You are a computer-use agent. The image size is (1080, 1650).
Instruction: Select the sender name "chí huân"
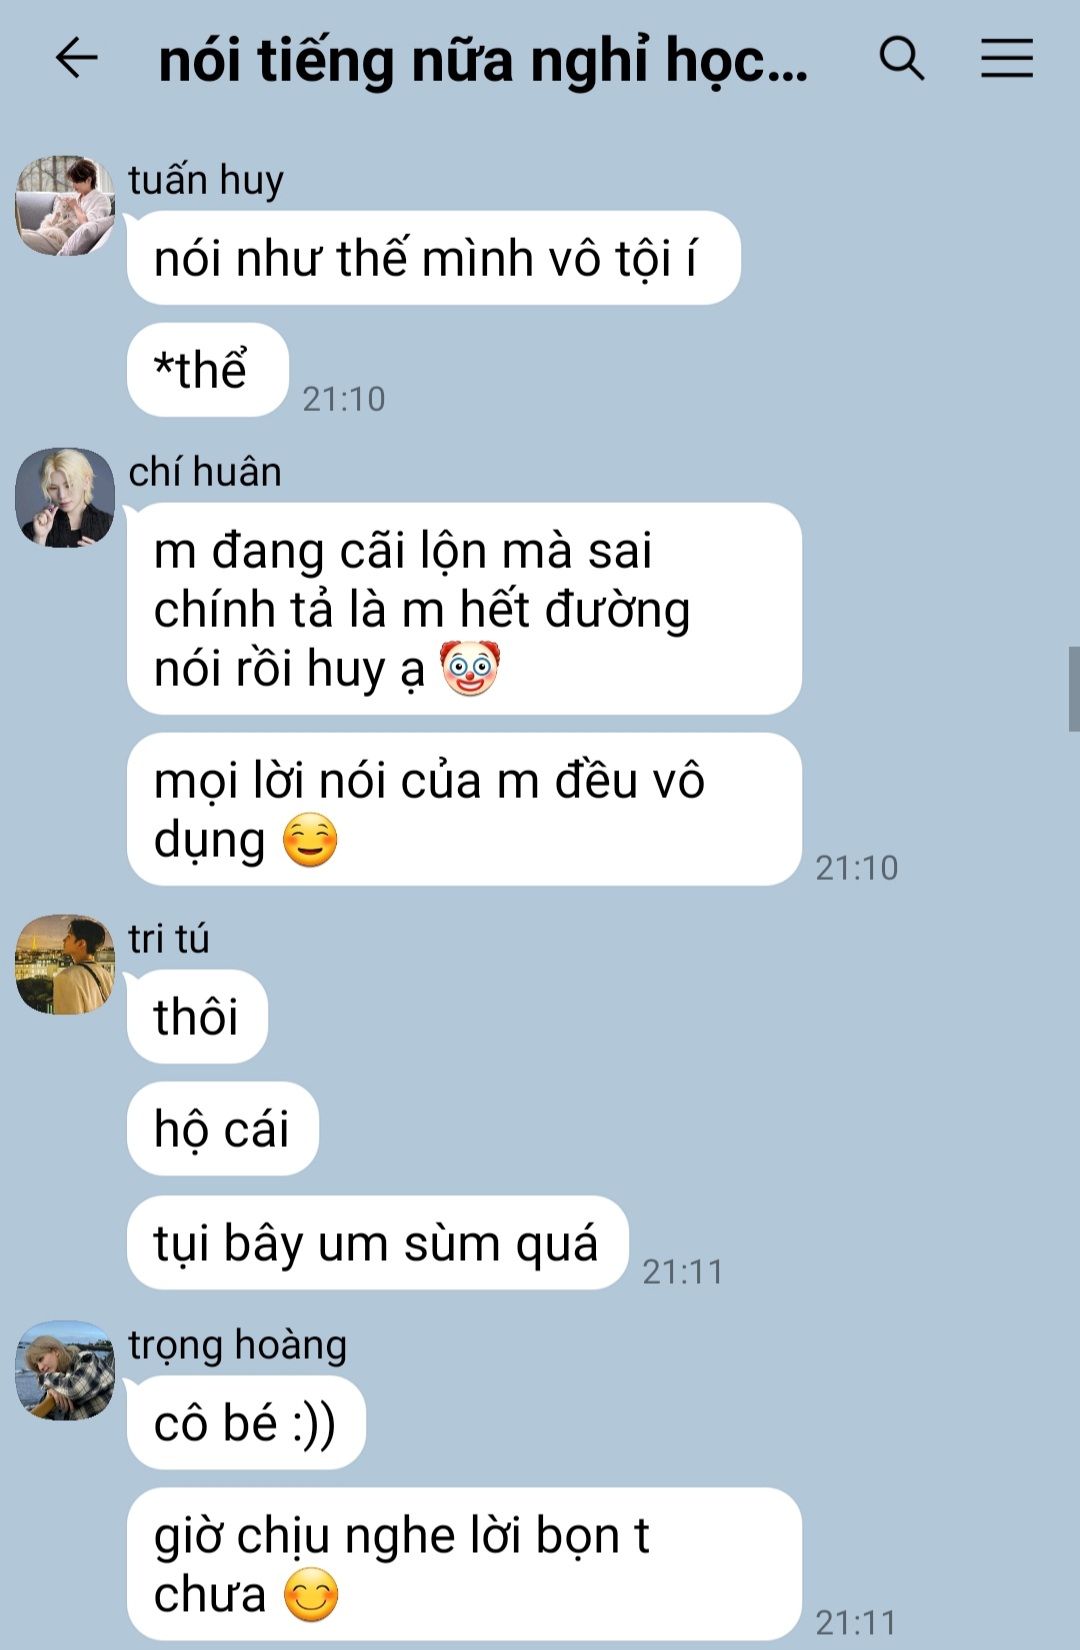click(x=205, y=472)
